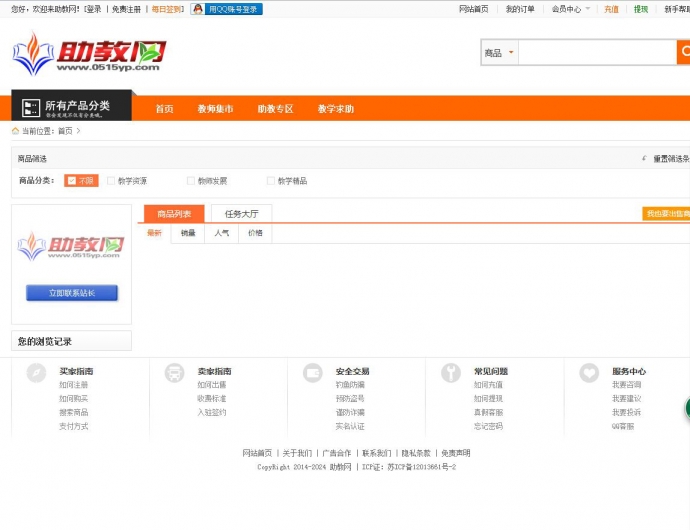The width and height of the screenshot is (690, 530).
Task: Open 如何购买 help link
Action: coord(73,398)
